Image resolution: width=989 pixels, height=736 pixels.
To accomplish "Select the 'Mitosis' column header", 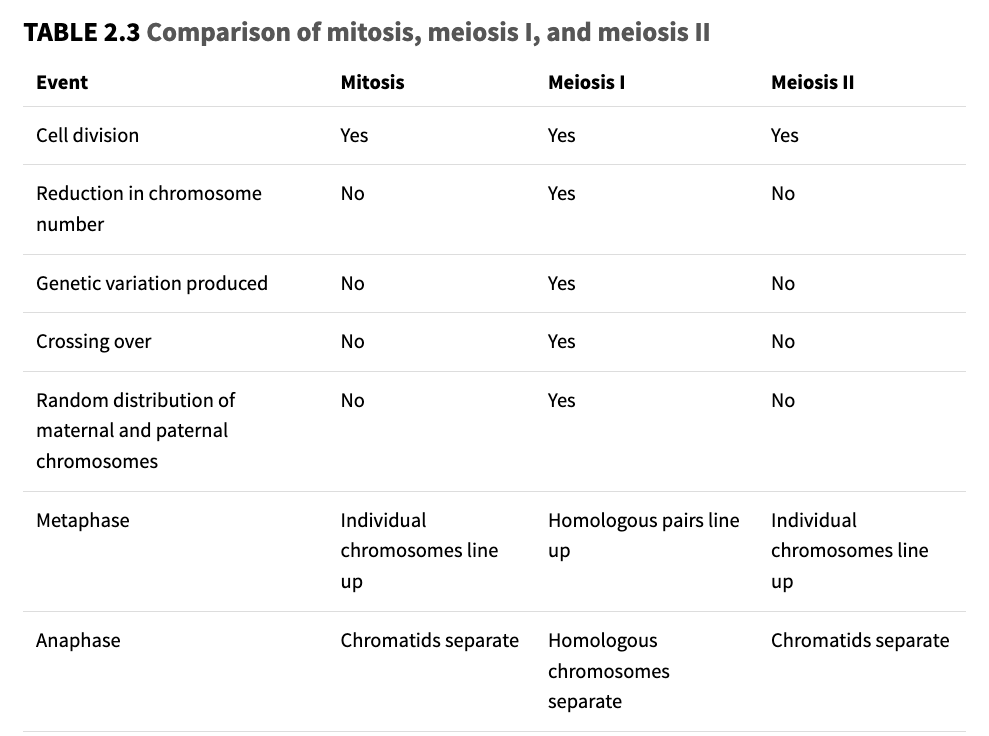I will click(372, 82).
